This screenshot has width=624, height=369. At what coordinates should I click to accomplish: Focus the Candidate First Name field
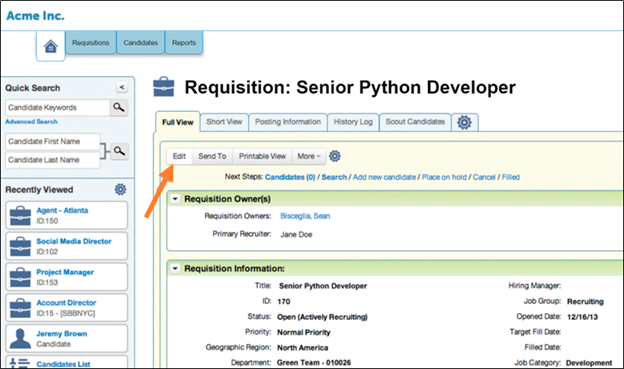53,141
